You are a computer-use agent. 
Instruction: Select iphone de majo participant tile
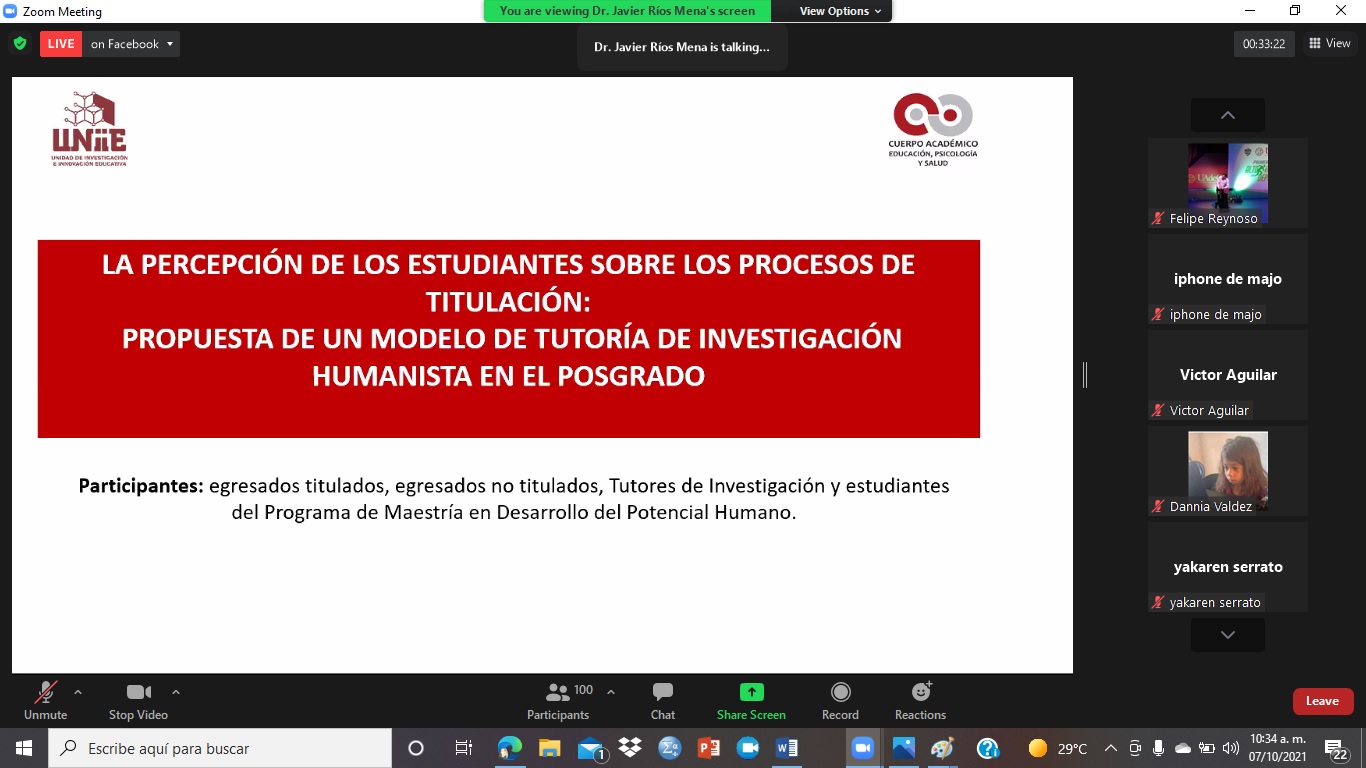click(1228, 279)
